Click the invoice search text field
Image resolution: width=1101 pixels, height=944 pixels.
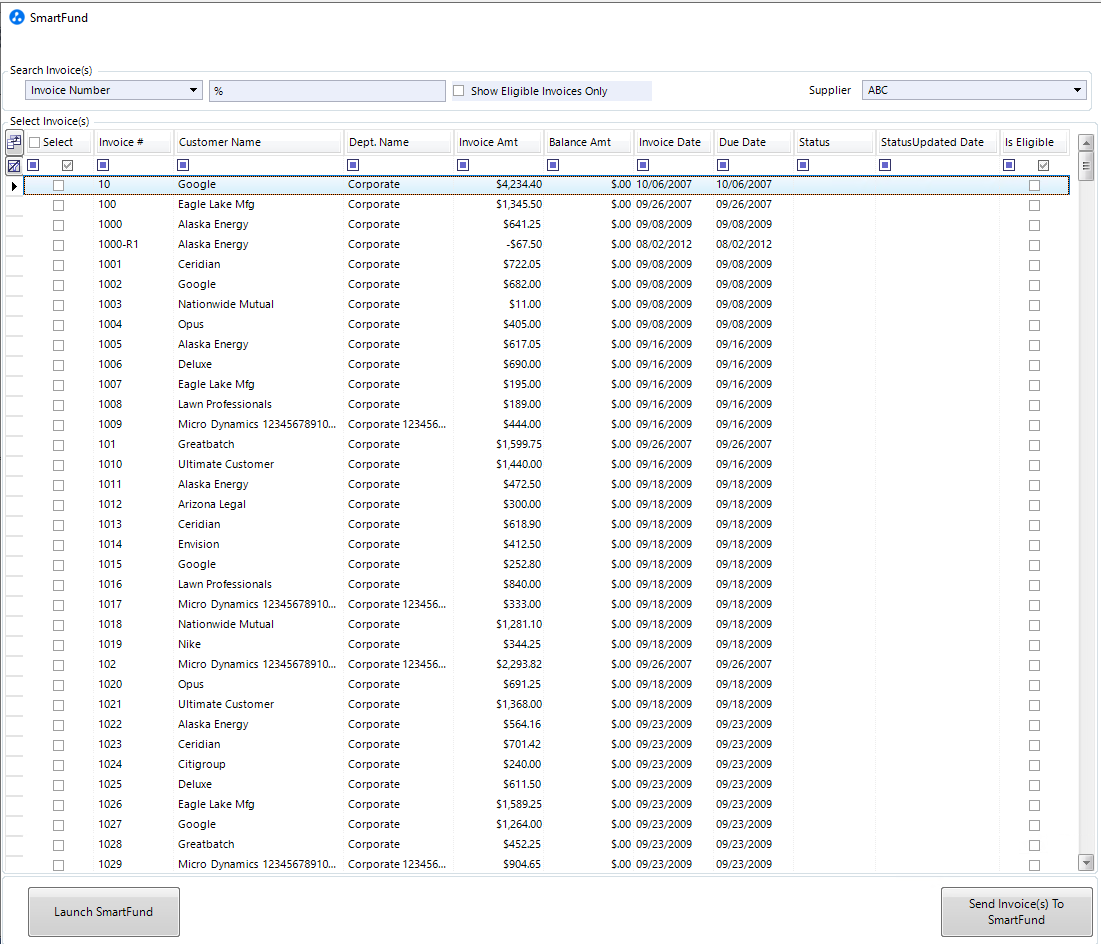point(327,91)
